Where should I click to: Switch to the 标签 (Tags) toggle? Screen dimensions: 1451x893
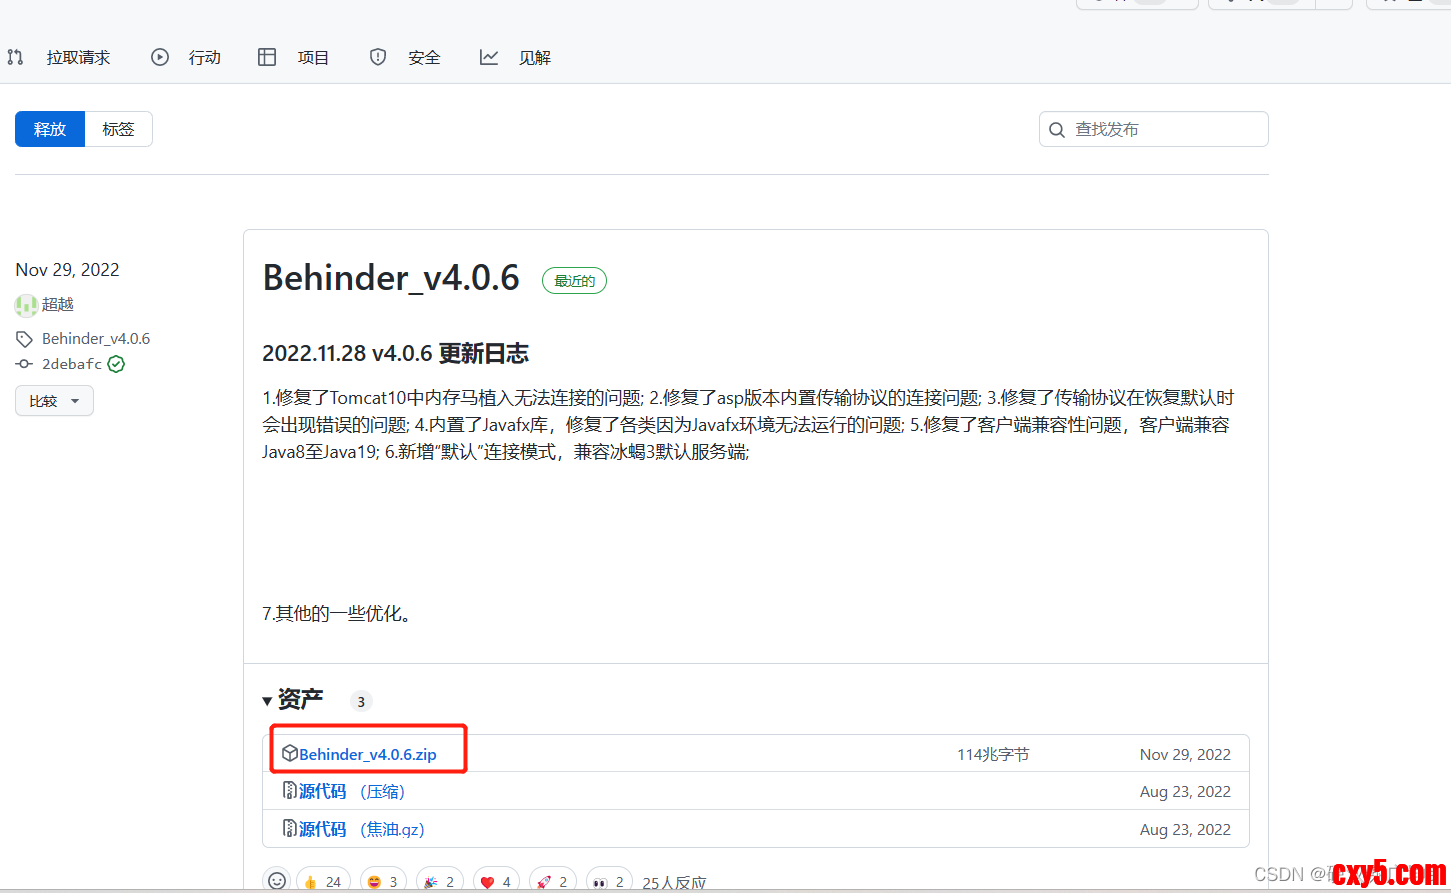(118, 129)
